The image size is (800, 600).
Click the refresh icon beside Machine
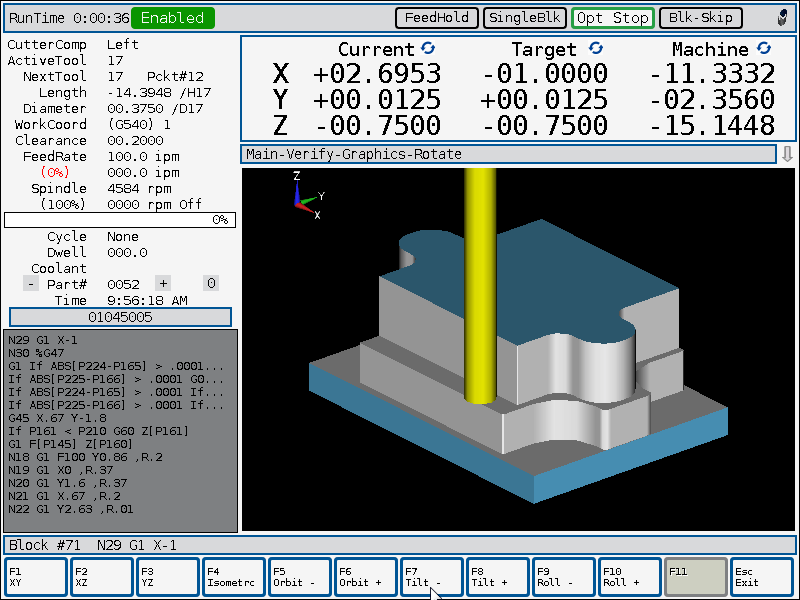[x=763, y=48]
